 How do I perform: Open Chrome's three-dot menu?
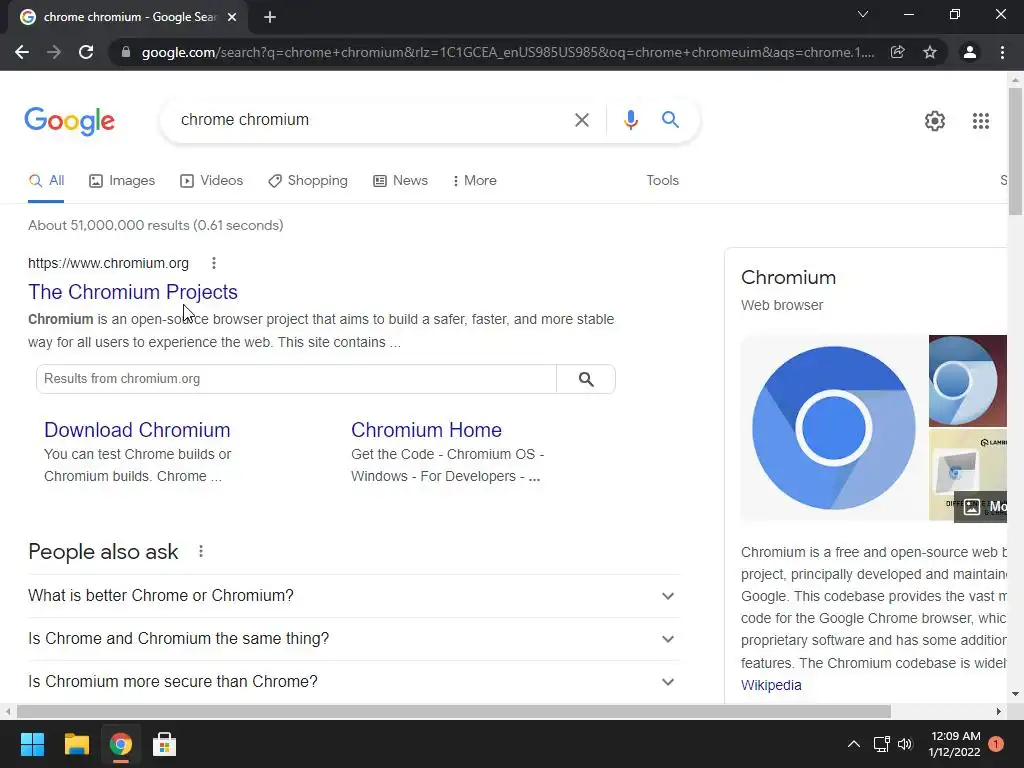(1002, 52)
